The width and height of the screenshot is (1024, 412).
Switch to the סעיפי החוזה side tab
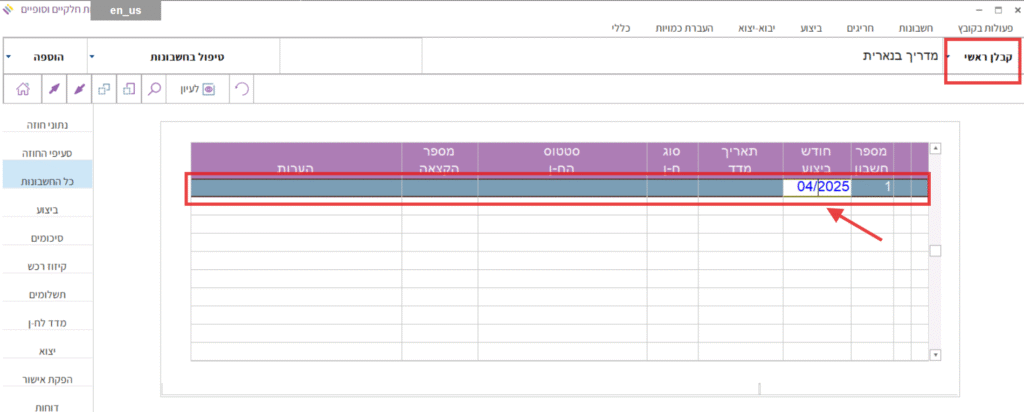(47, 154)
